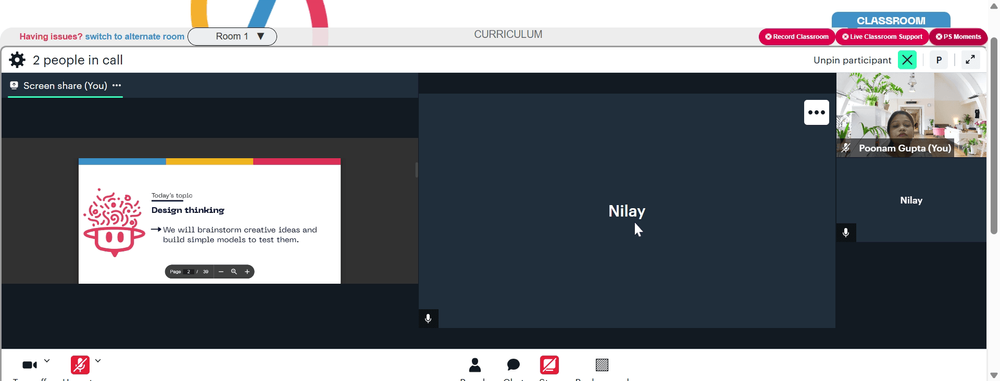1000x381 pixels.
Task: Expand camera options chevron
Action: (47, 361)
